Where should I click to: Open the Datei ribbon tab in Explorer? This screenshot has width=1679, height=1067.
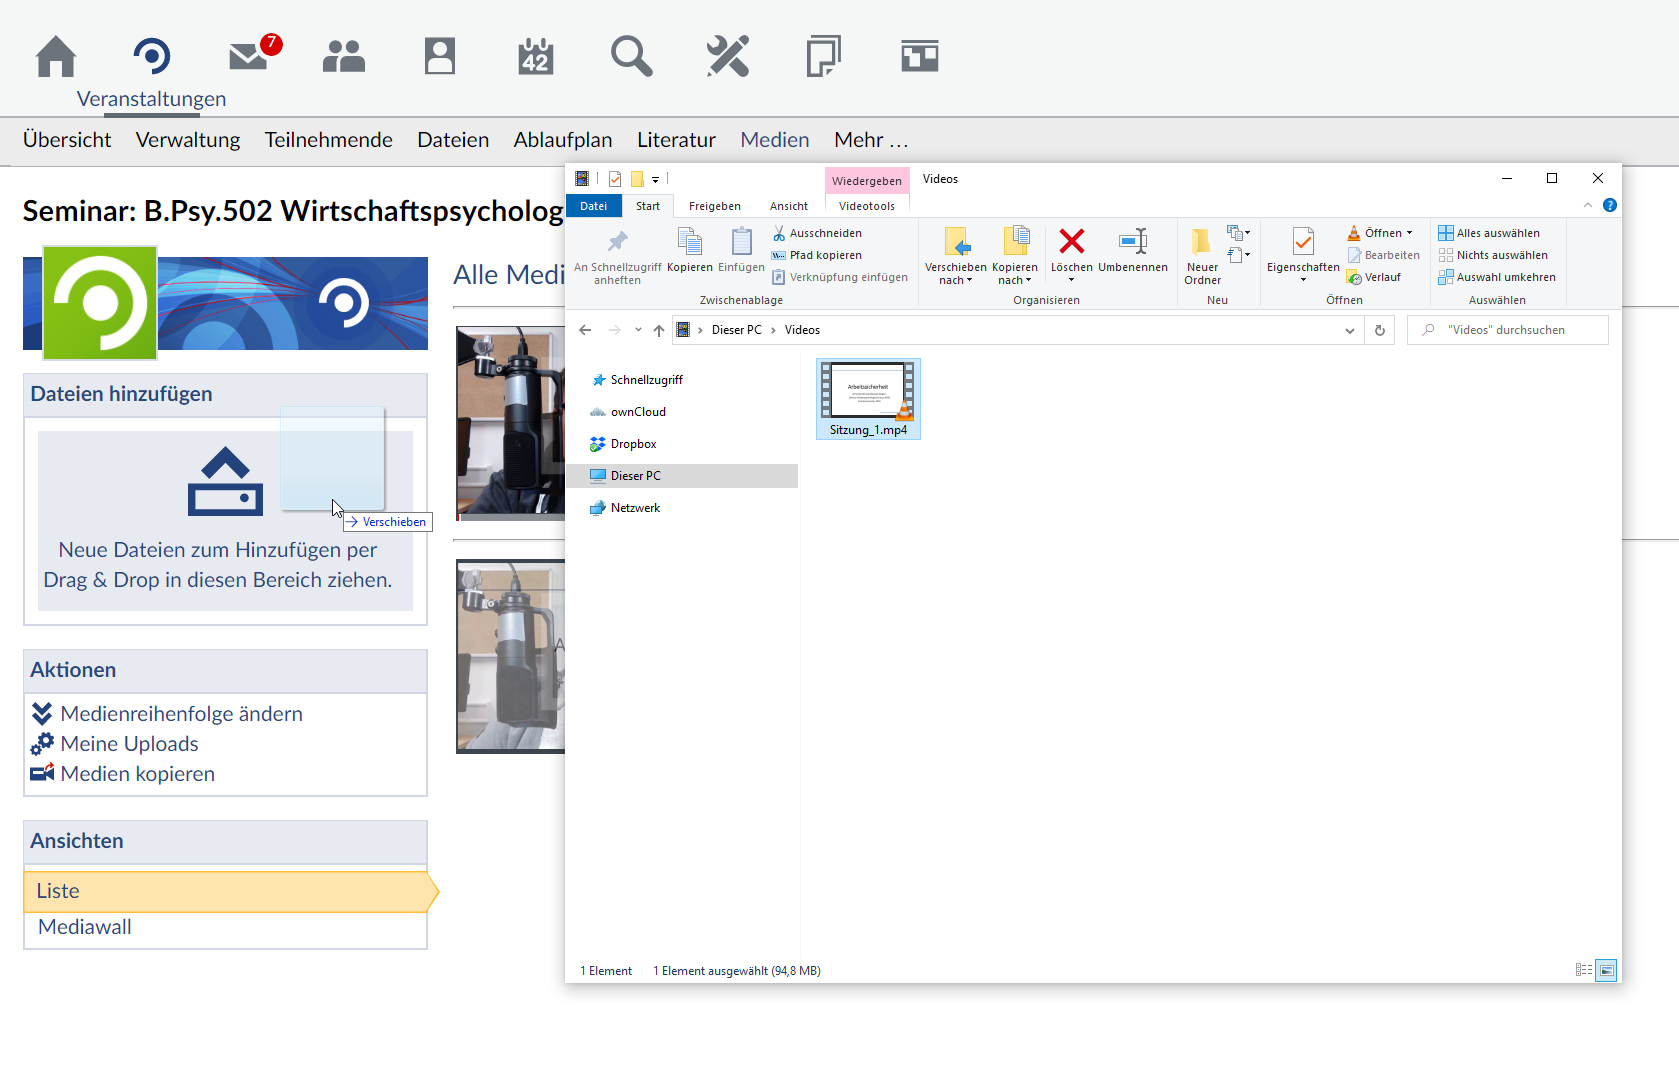click(594, 206)
